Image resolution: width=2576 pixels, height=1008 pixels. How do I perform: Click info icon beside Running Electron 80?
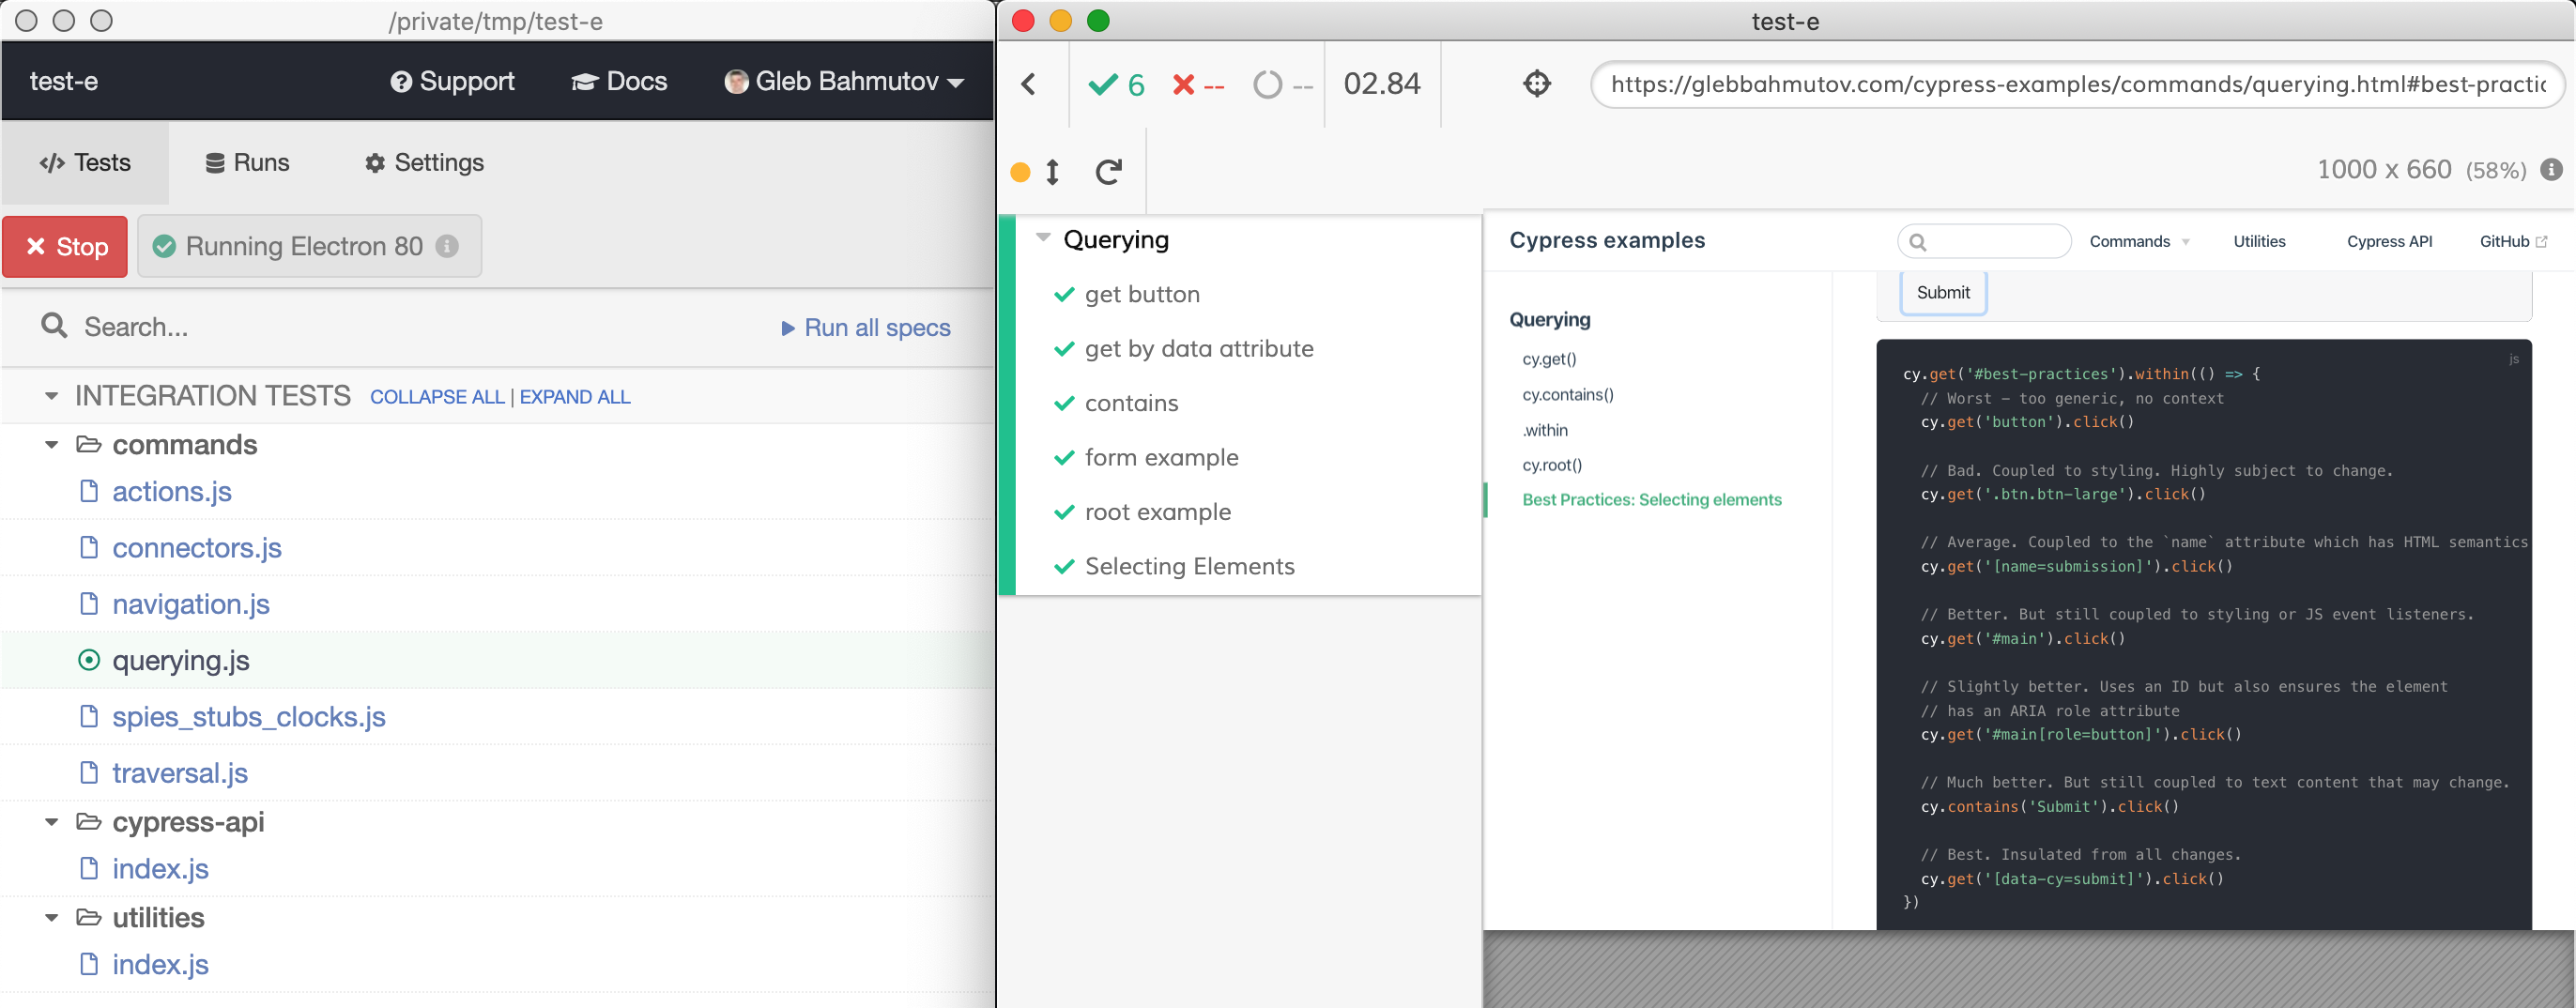[447, 246]
